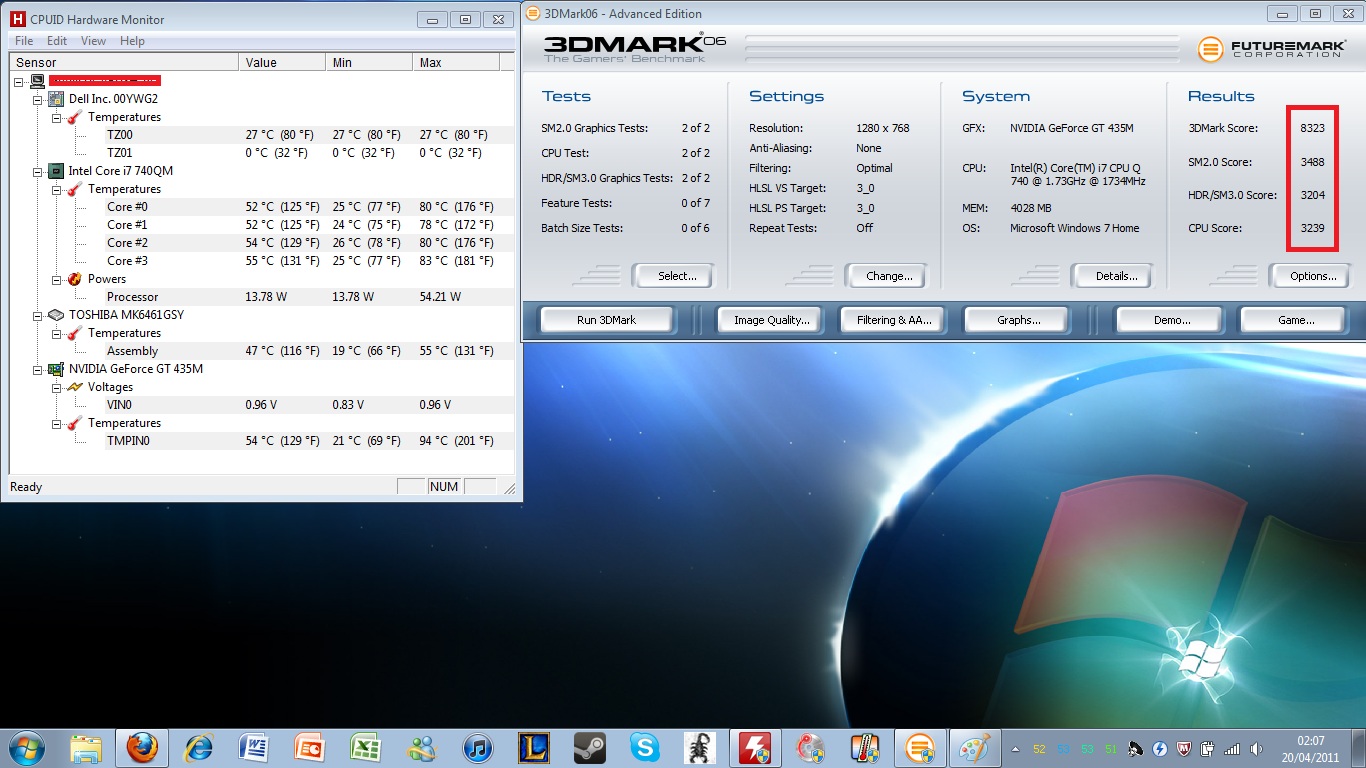
Task: Open the Graphs... dialog in 3DMark06
Action: 1018,320
